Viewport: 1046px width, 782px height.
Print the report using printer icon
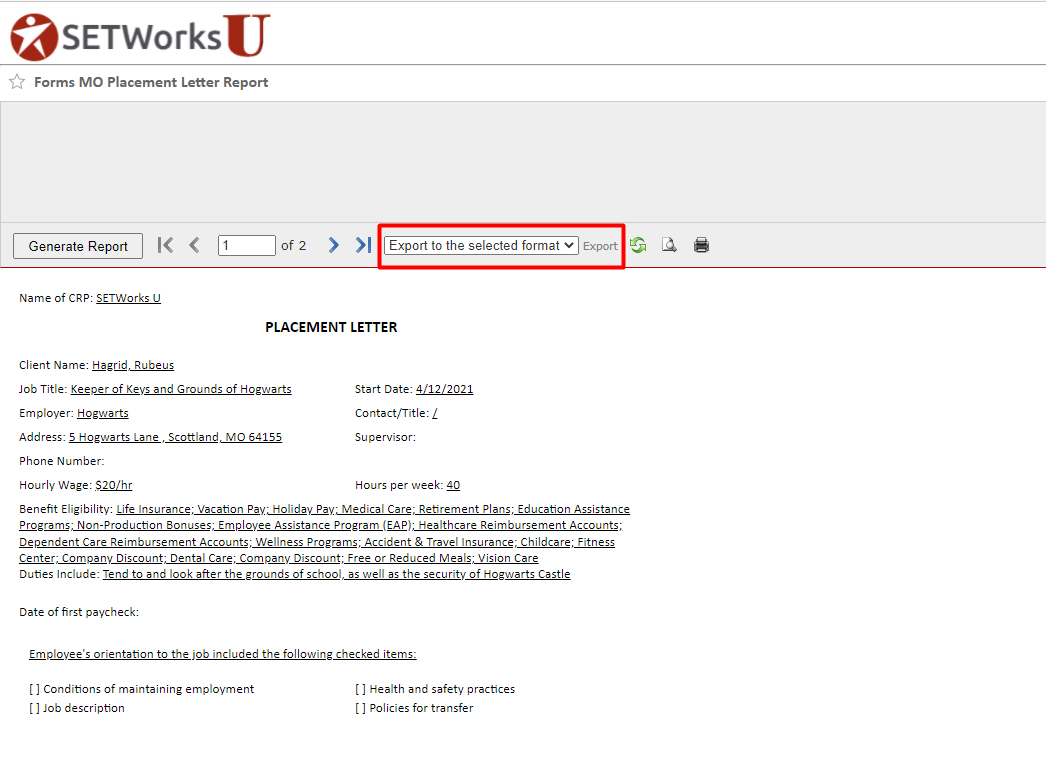point(701,246)
